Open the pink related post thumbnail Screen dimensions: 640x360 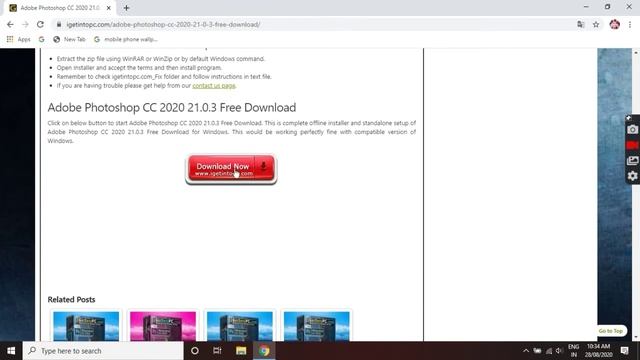coord(163,326)
